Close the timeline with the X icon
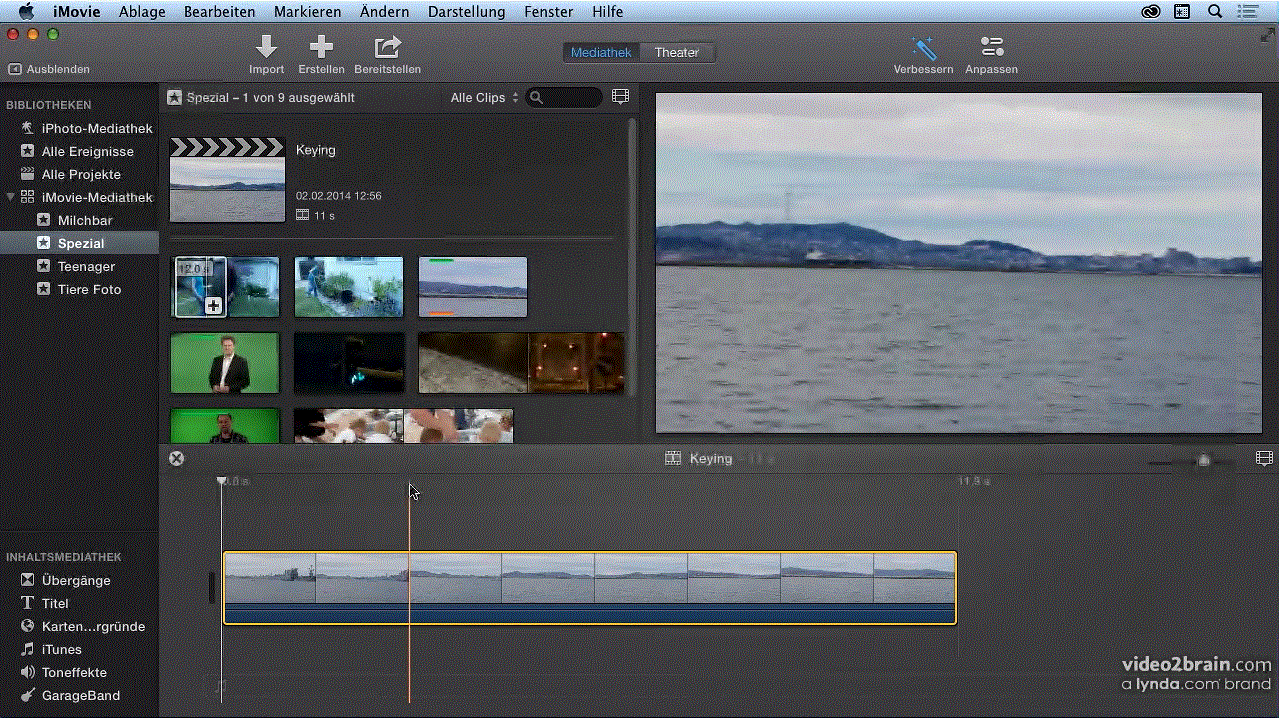Viewport: 1279px width, 718px height. pyautogui.click(x=177, y=458)
